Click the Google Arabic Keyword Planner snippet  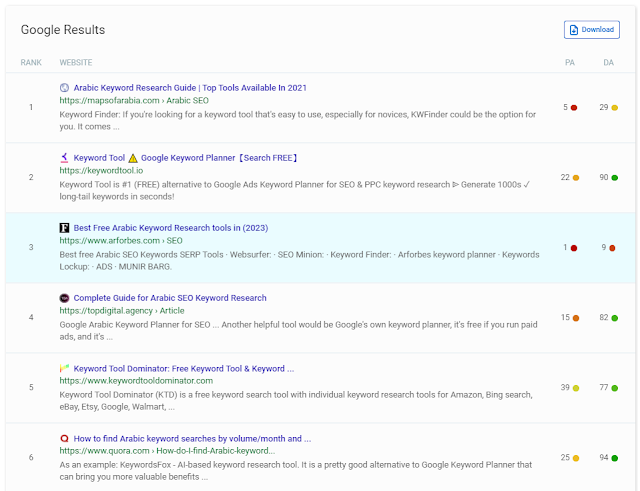click(x=298, y=331)
